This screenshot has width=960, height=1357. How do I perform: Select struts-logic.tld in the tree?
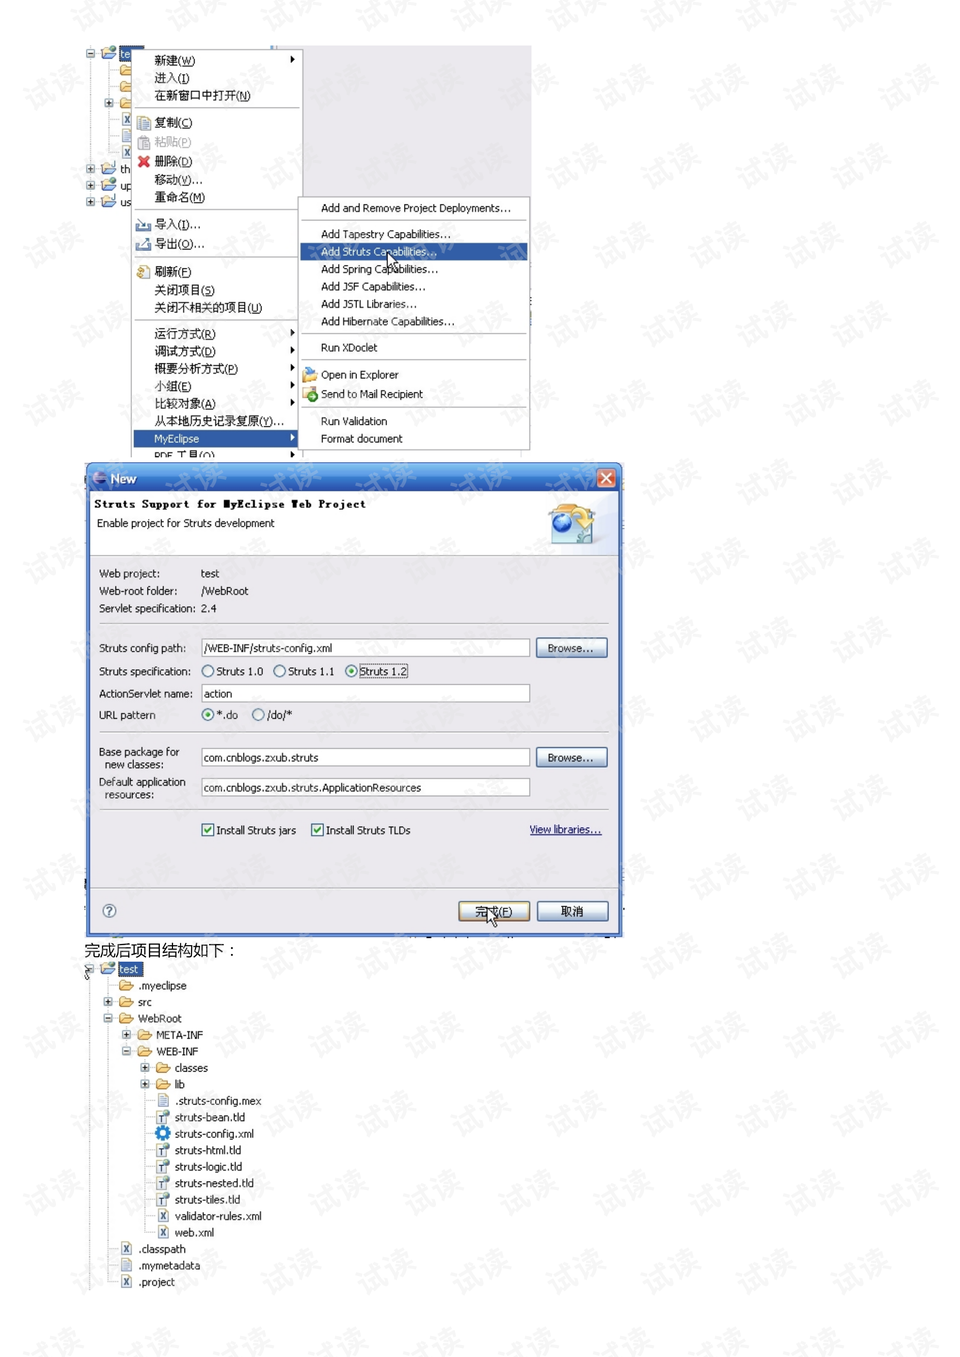coord(208,1167)
